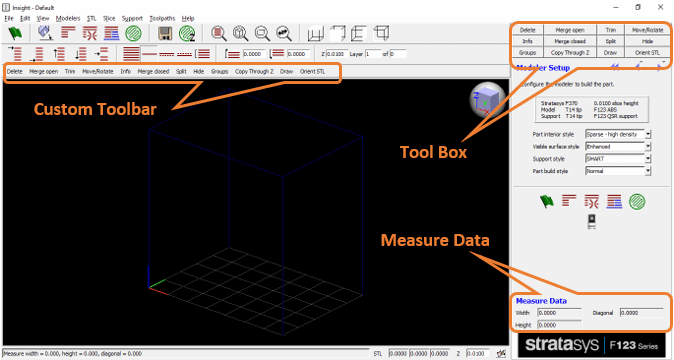Click the support icon in Modeler Setup panel
Viewport: 674px width, 360px height.
click(591, 201)
